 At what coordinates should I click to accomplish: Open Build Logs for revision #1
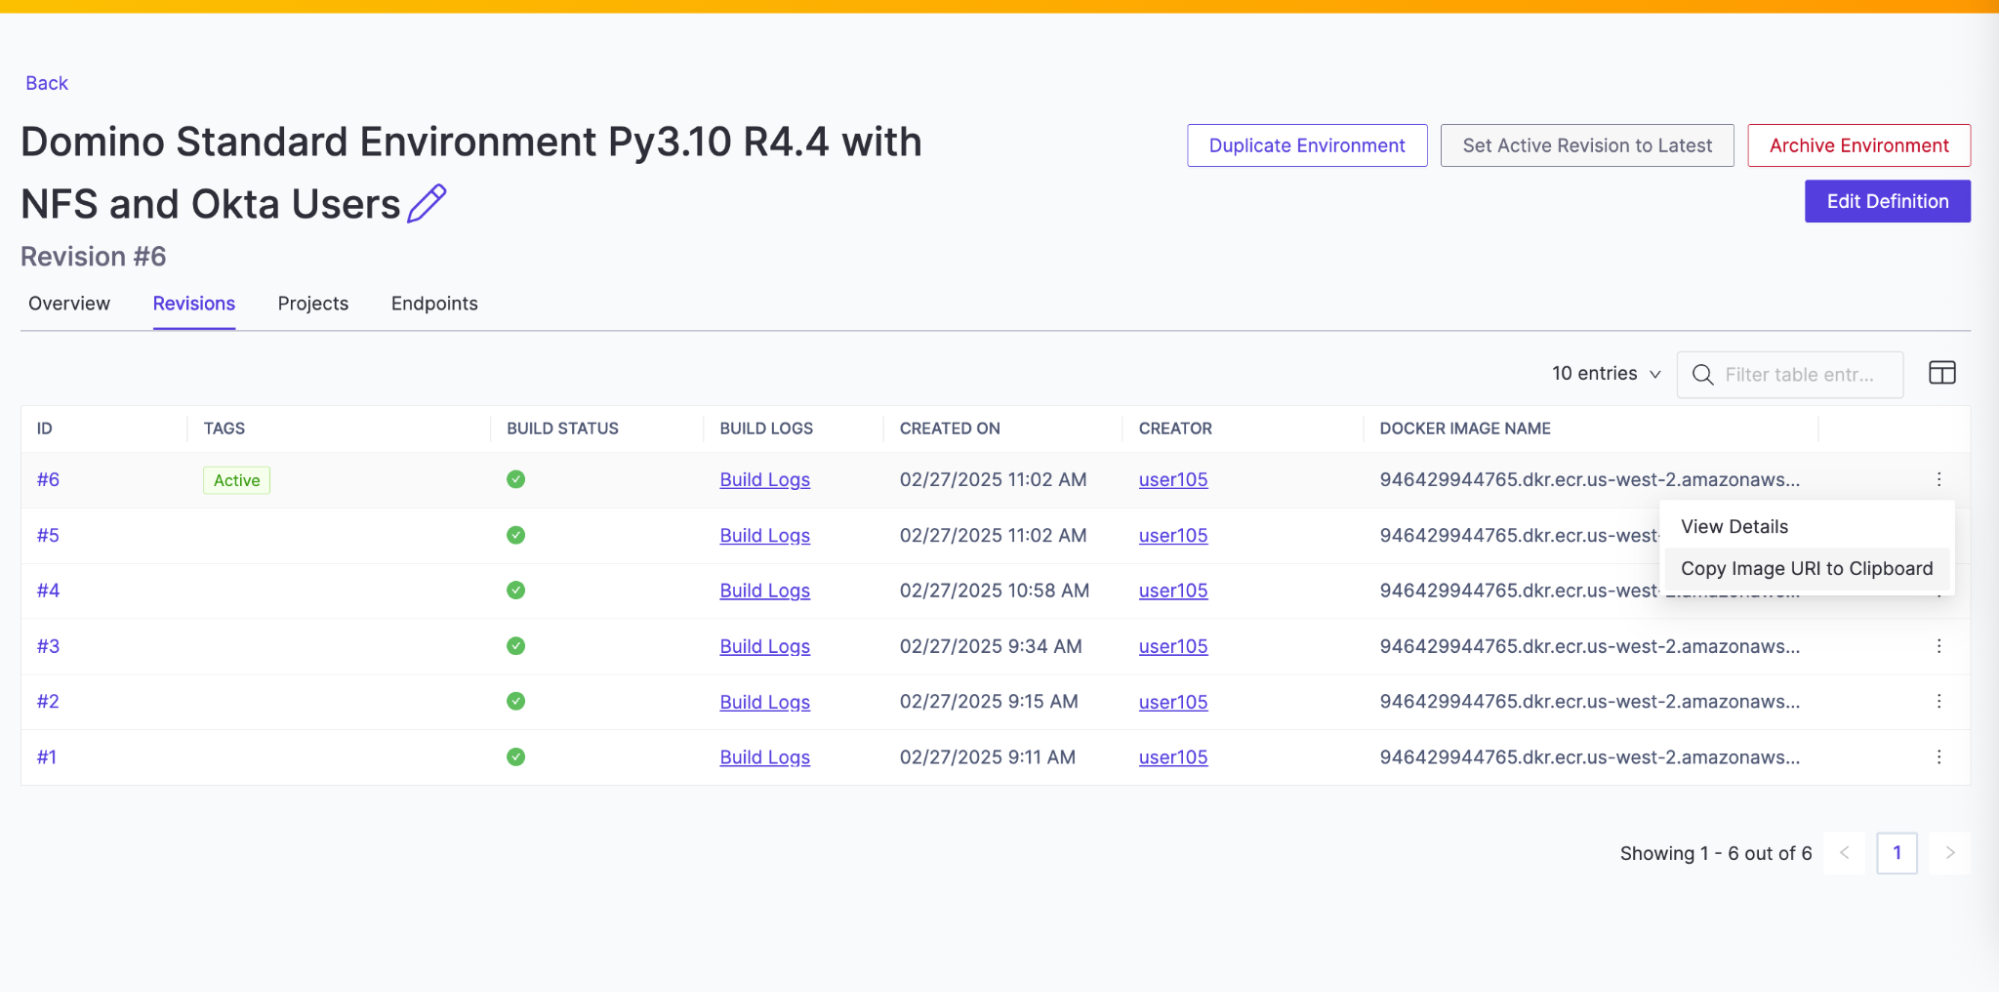(765, 757)
